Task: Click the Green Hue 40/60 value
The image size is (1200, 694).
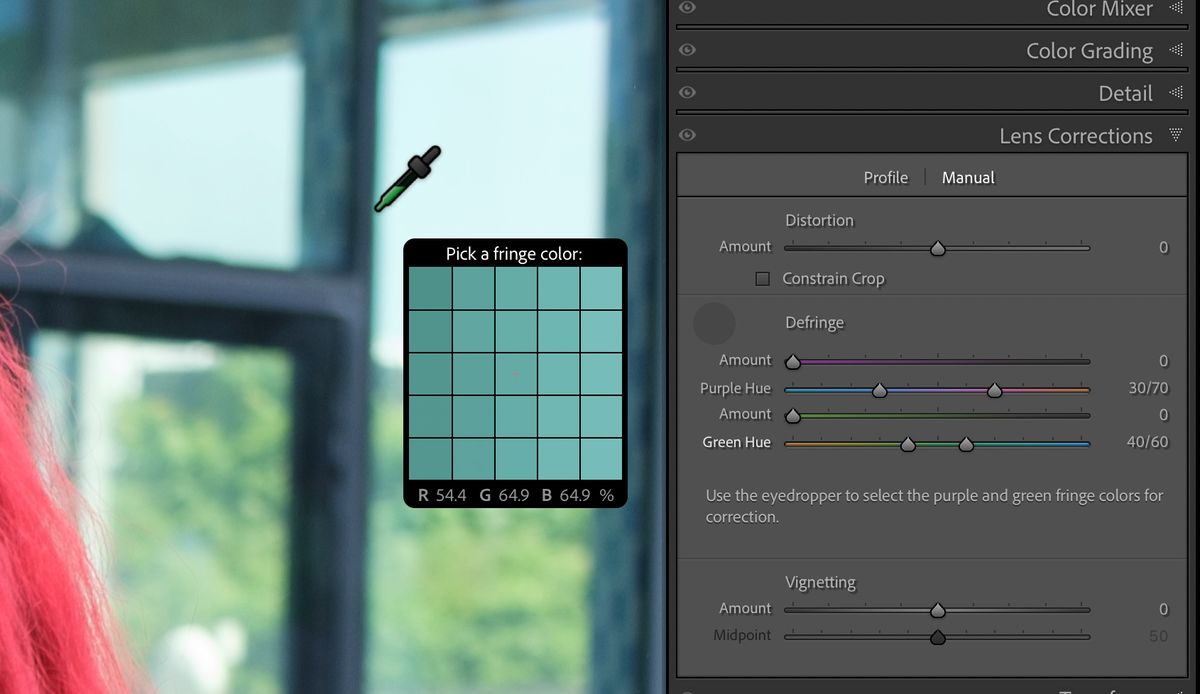Action: click(1147, 442)
